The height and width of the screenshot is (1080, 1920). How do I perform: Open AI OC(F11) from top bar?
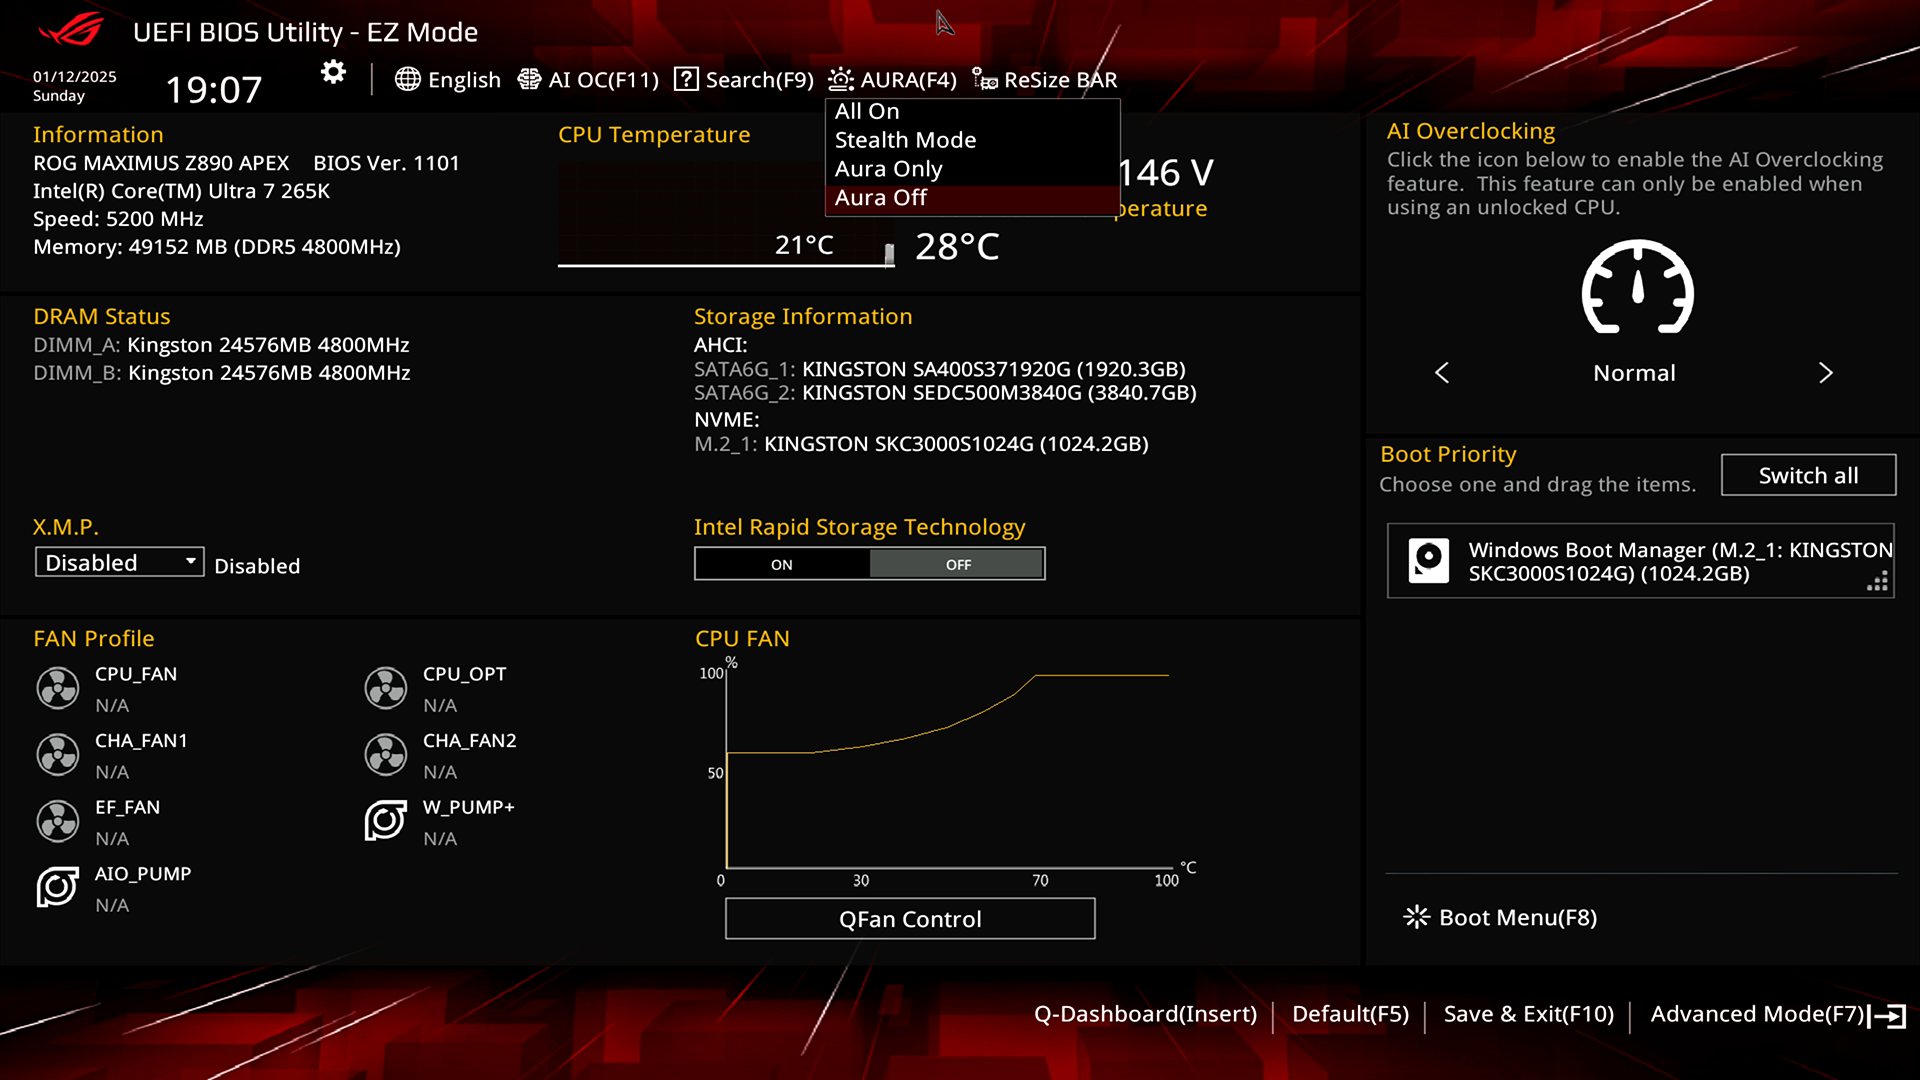(x=604, y=80)
